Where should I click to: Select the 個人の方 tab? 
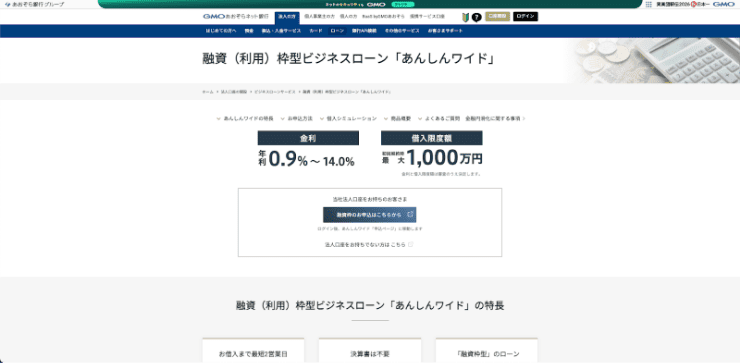tap(348, 17)
